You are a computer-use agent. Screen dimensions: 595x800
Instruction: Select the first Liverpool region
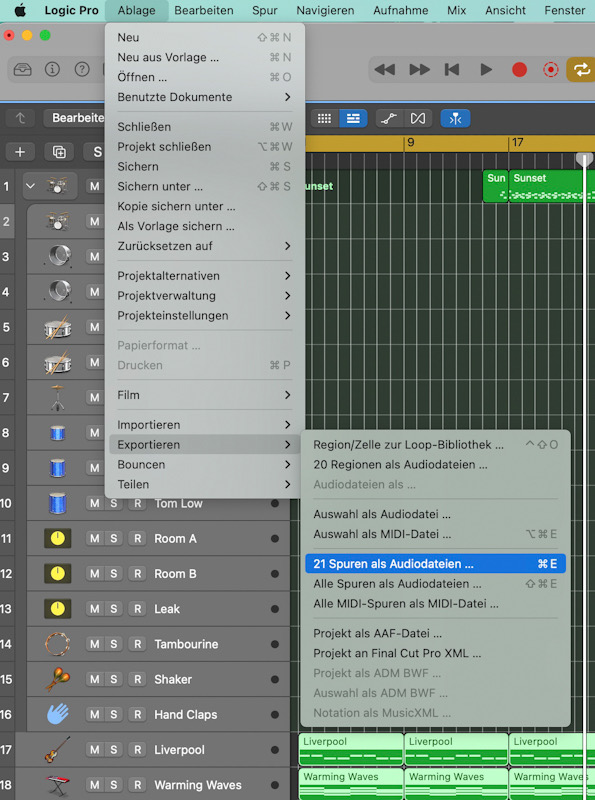[x=351, y=749]
